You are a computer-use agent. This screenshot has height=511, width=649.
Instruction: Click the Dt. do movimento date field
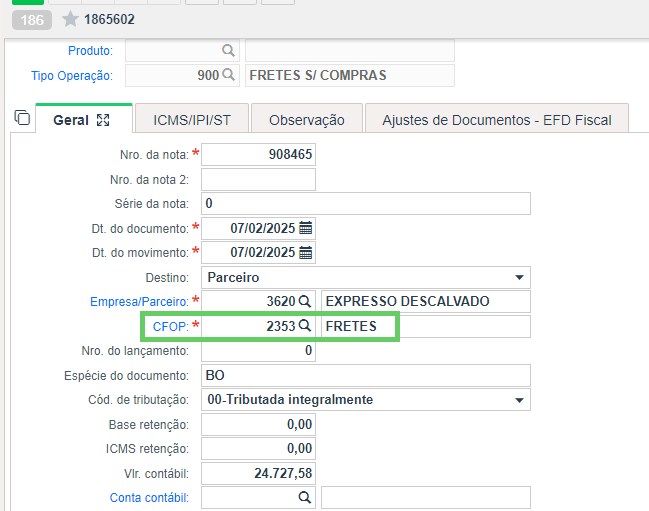point(258,252)
